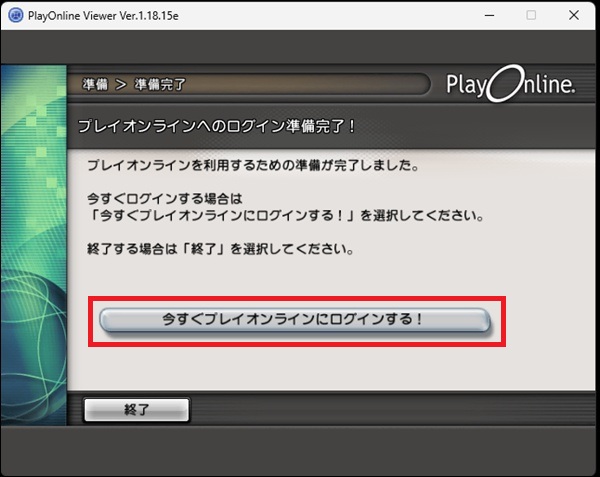Click the > breadcrumb separator arrow

point(121,86)
